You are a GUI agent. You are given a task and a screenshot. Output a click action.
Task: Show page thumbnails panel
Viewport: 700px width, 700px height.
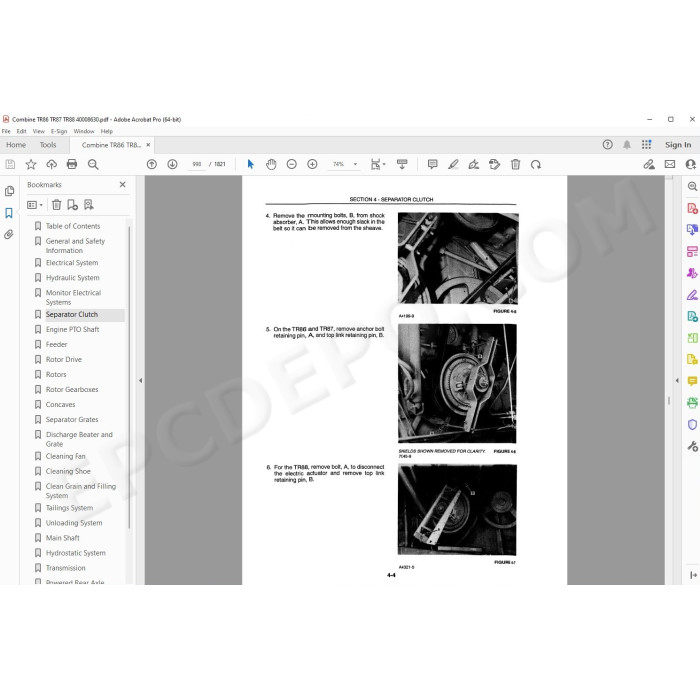9,192
